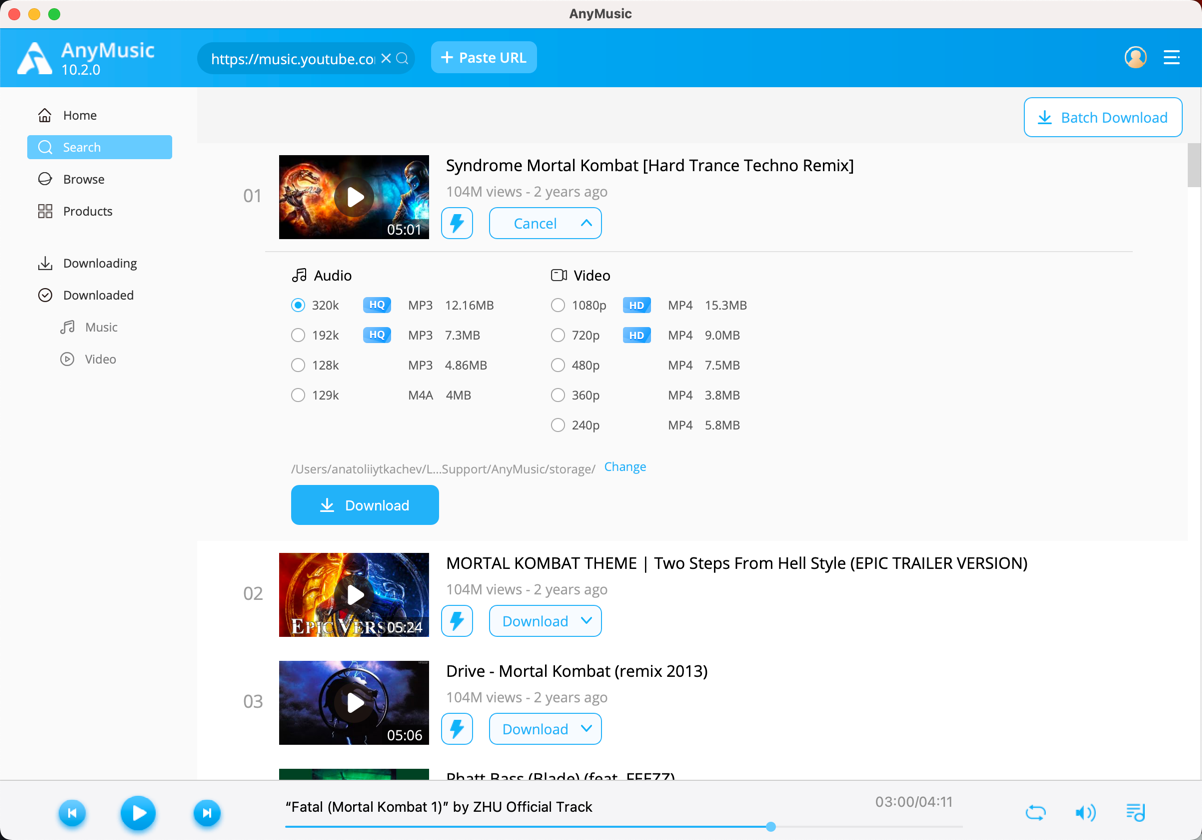This screenshot has height=840, width=1202.
Task: Play preview on MORTAL KOMBAT THEME thumbnail
Action: tap(354, 595)
